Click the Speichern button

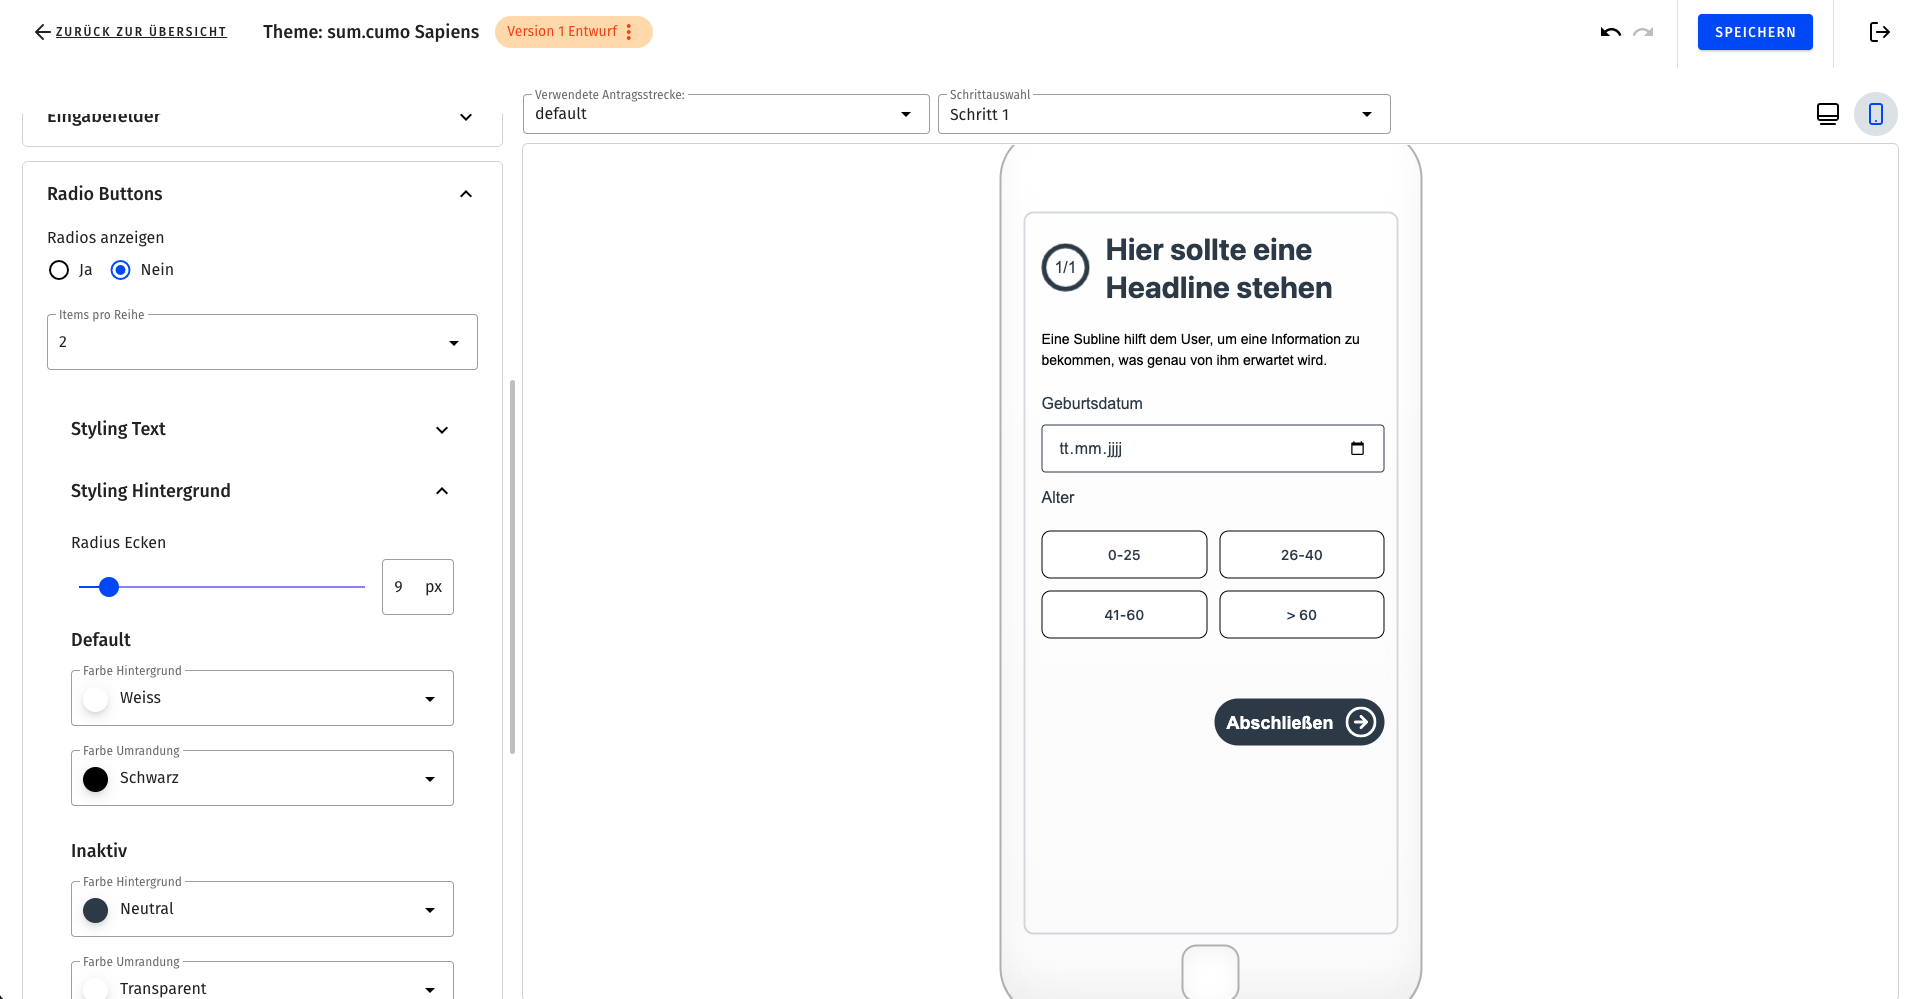[x=1755, y=32]
